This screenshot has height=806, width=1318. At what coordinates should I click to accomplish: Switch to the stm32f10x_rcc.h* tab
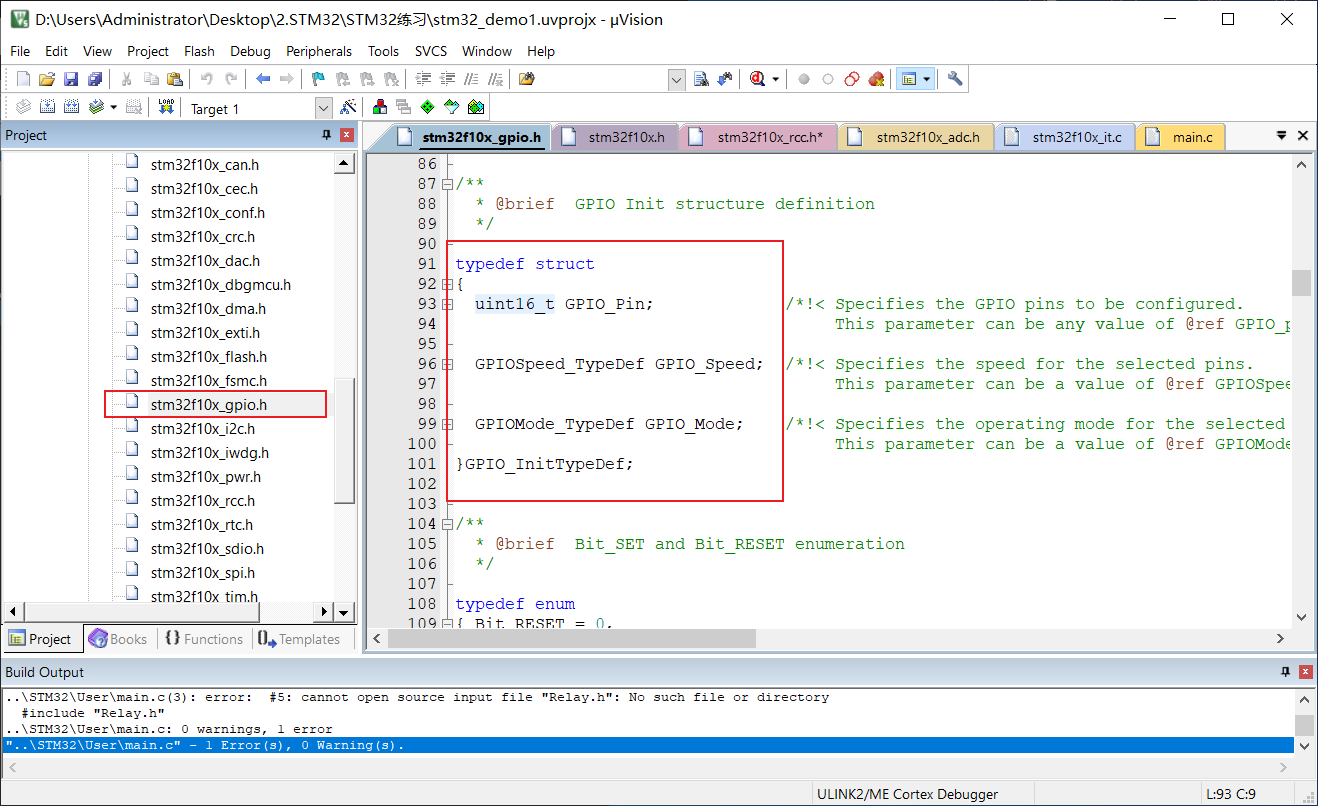pos(759,137)
